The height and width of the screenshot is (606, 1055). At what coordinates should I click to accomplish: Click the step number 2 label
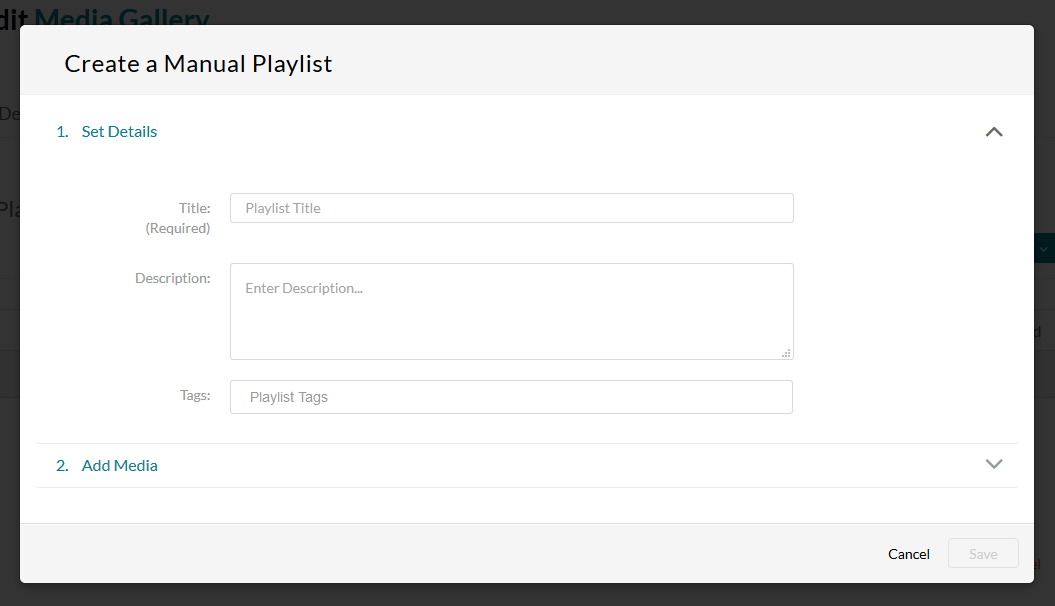(x=62, y=465)
